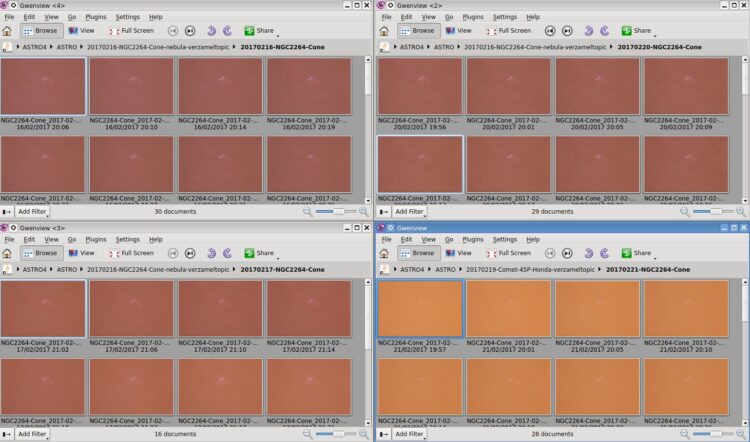Open the Edit menu in active Gwenview window
Image resolution: width=750 pixels, height=442 pixels.
tap(407, 239)
